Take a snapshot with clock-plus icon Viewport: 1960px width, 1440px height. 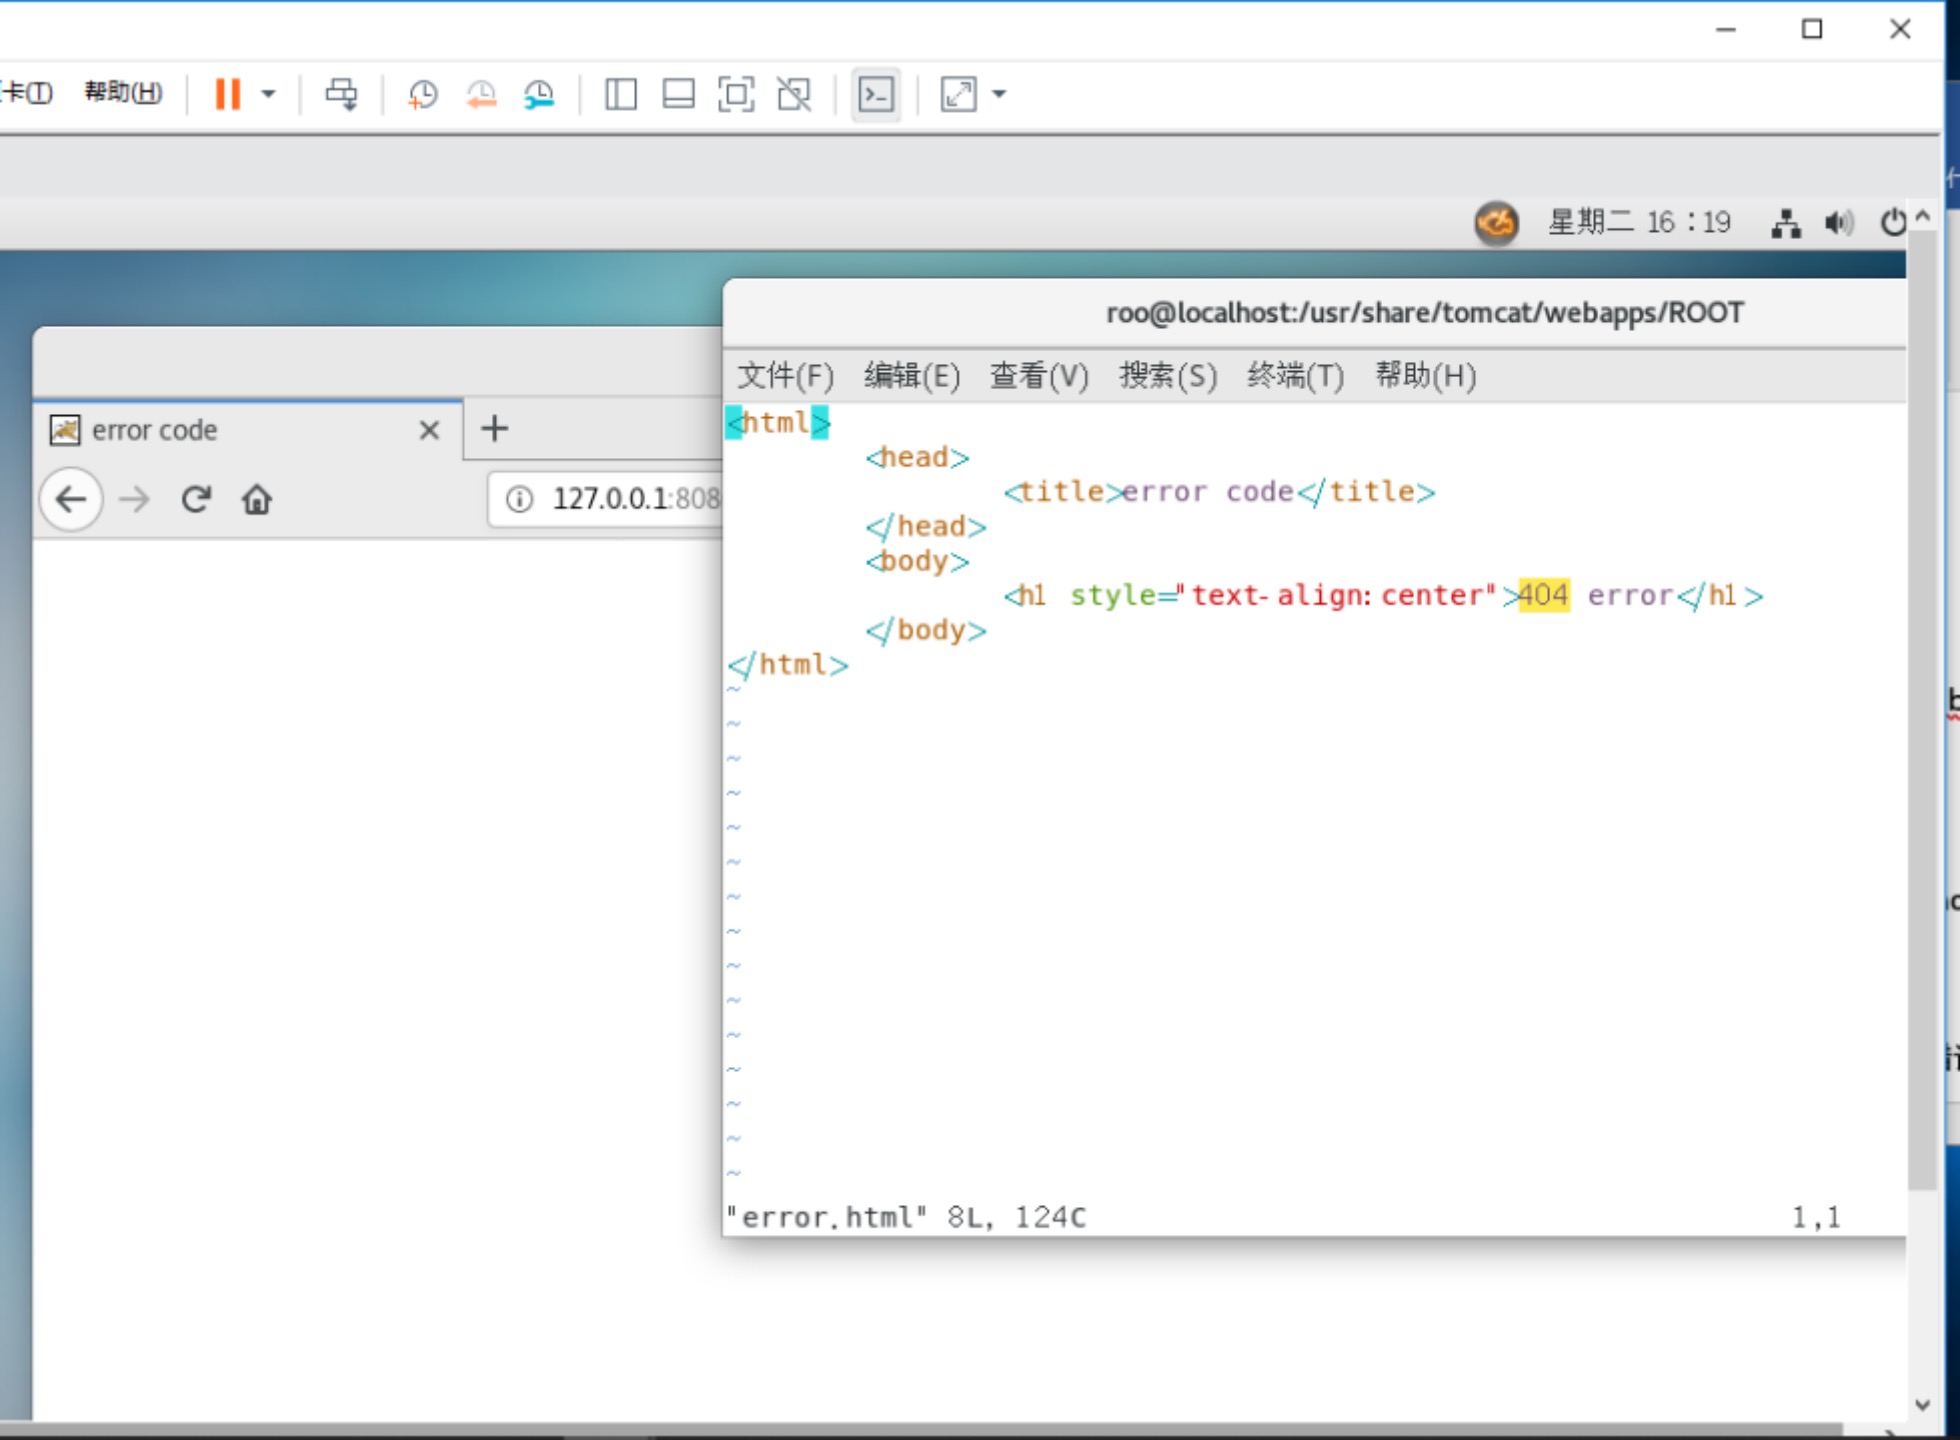point(423,94)
